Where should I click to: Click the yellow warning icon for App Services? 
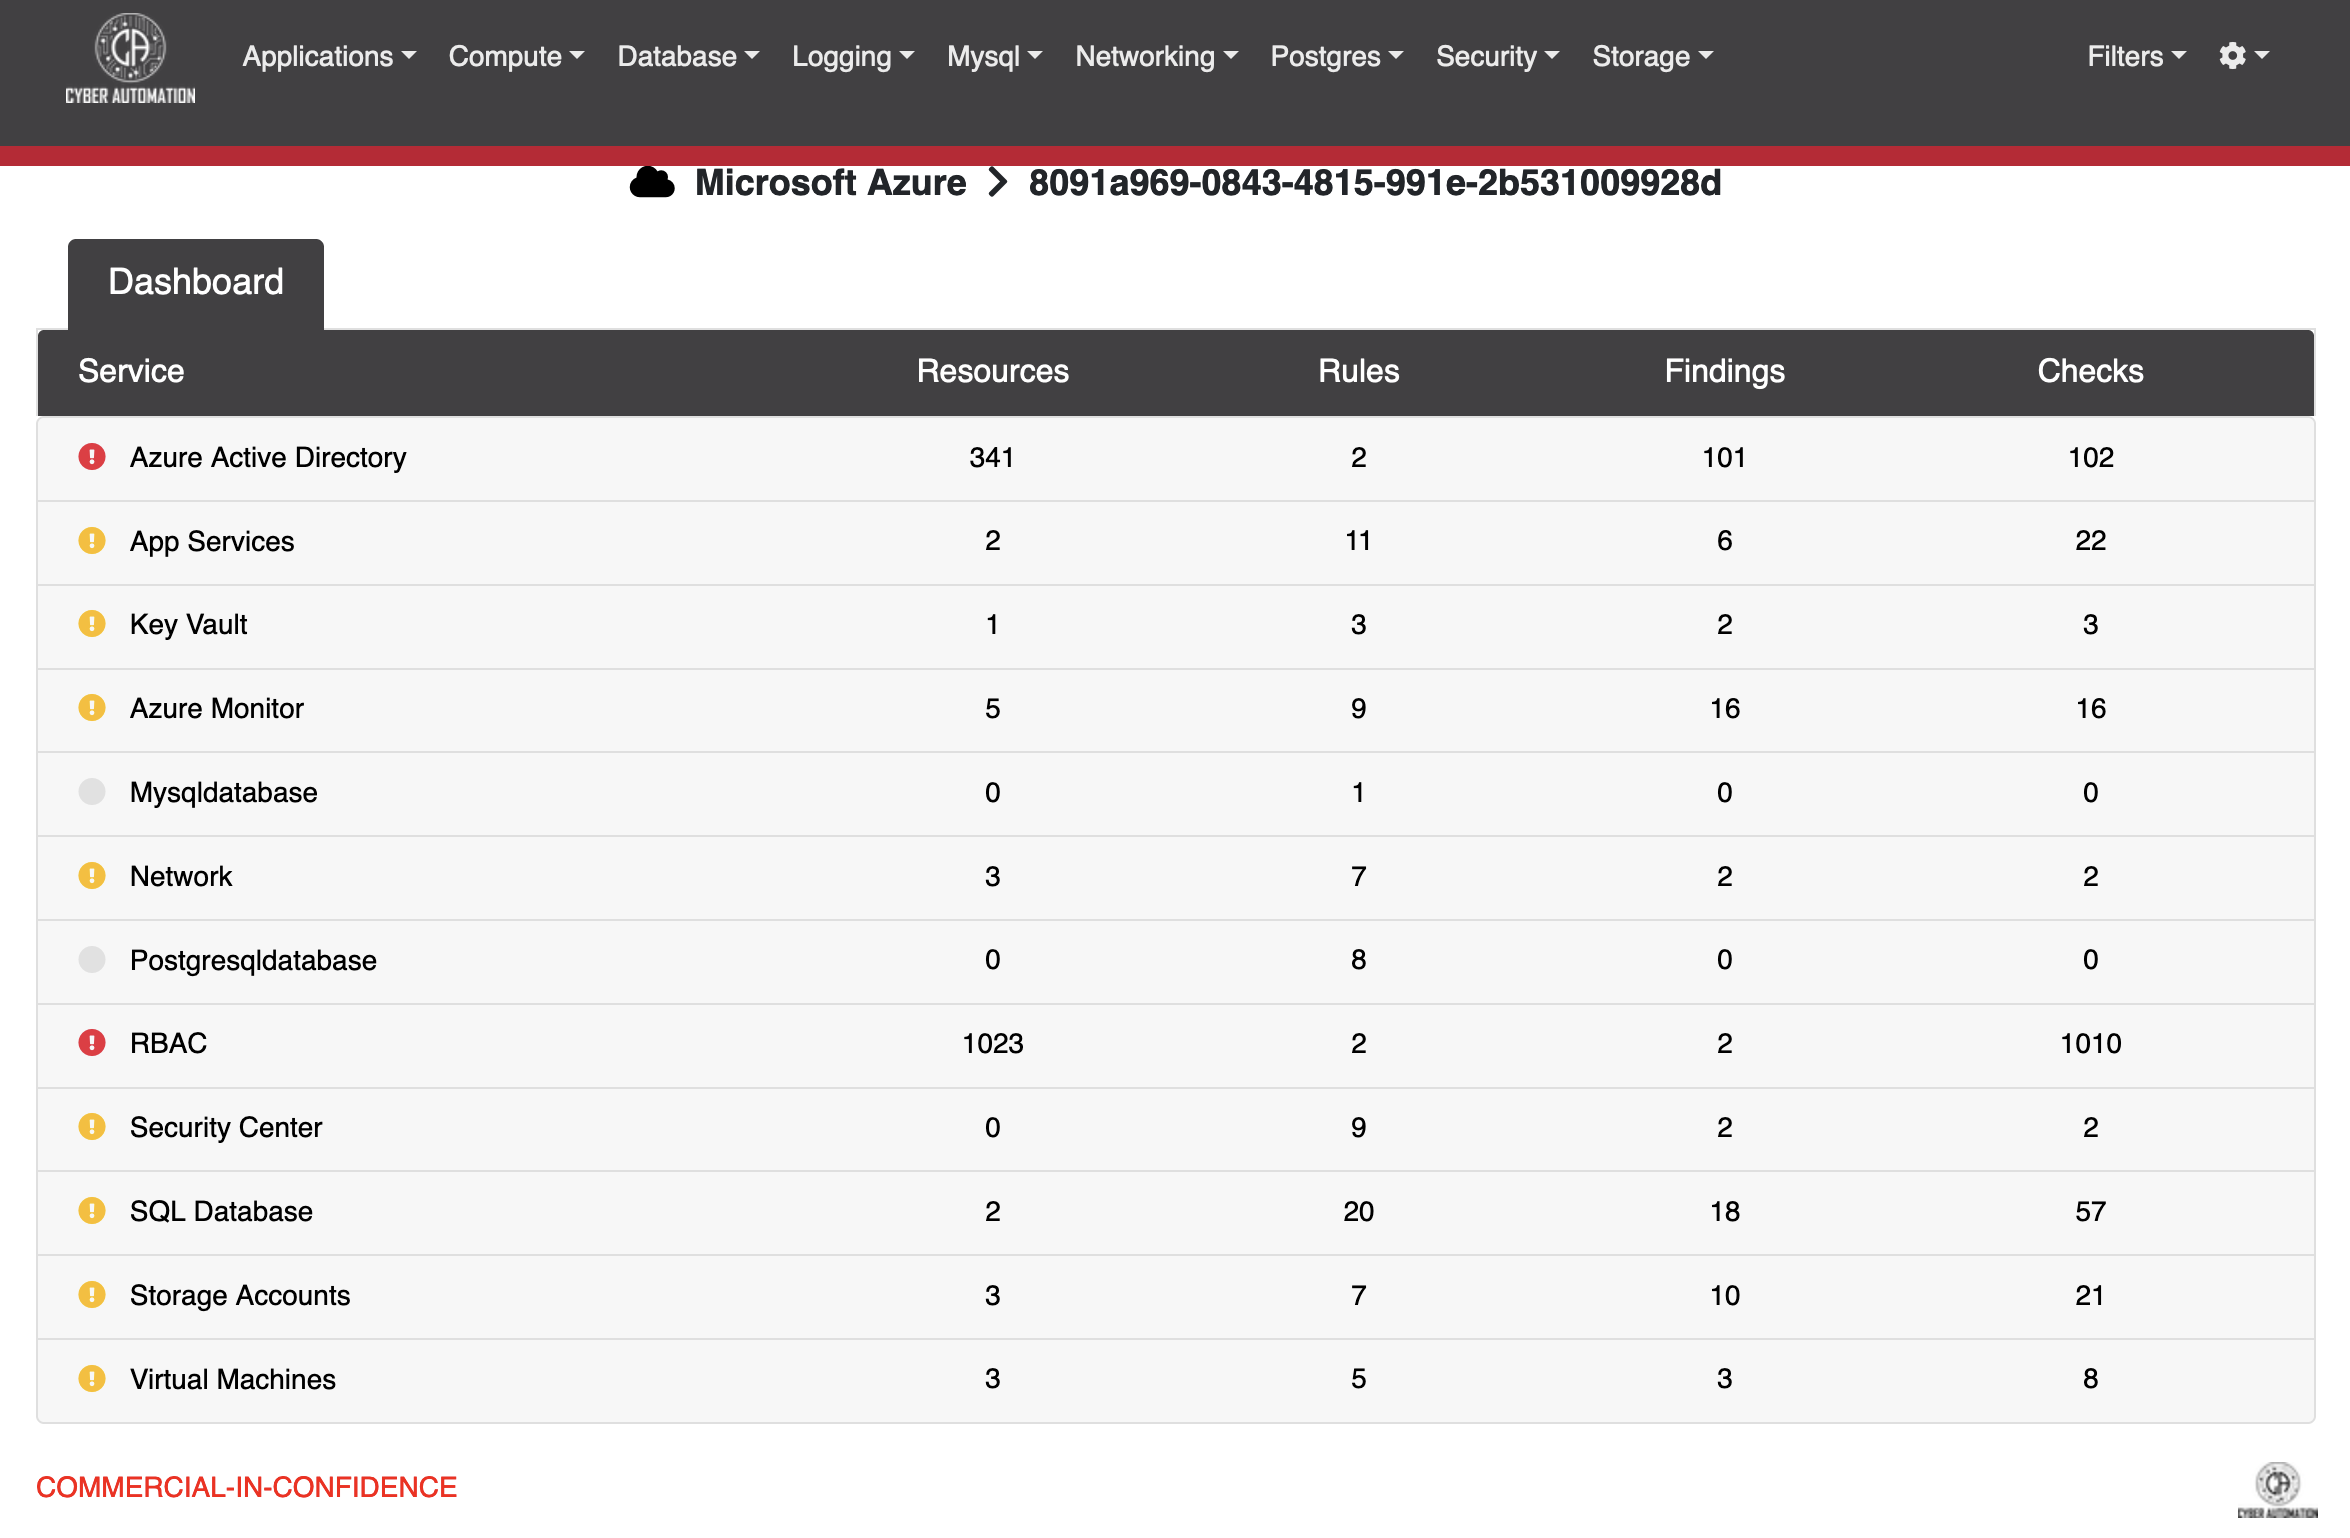coord(92,541)
